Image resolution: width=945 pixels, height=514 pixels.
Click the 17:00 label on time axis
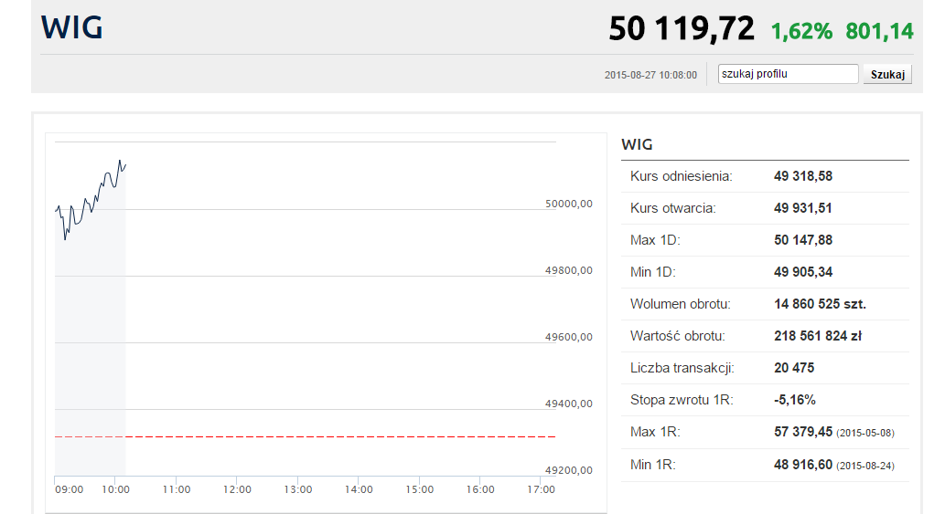541,489
